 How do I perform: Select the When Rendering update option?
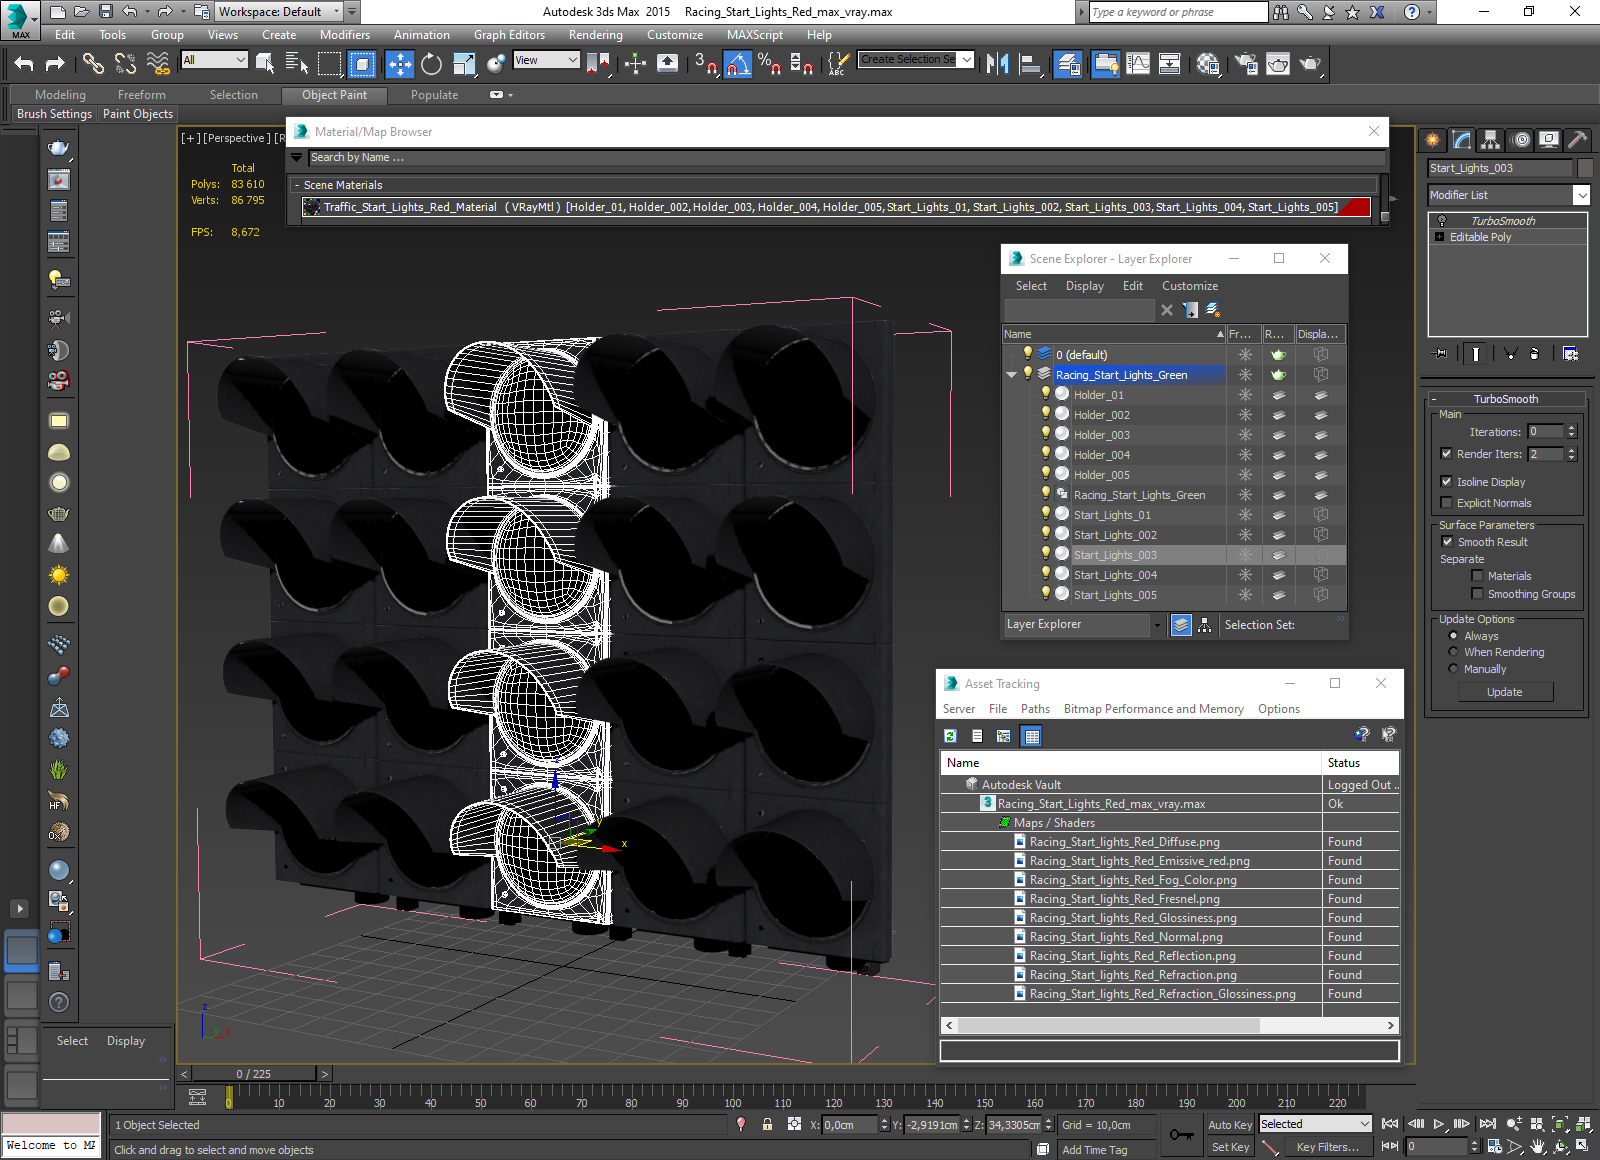(x=1453, y=651)
